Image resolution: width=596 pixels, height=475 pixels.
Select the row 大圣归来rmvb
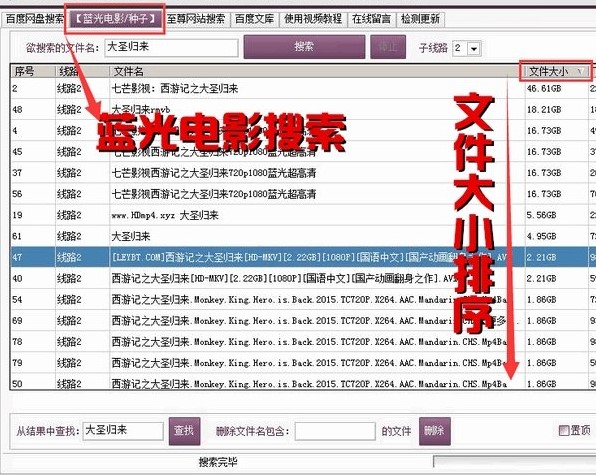302,110
